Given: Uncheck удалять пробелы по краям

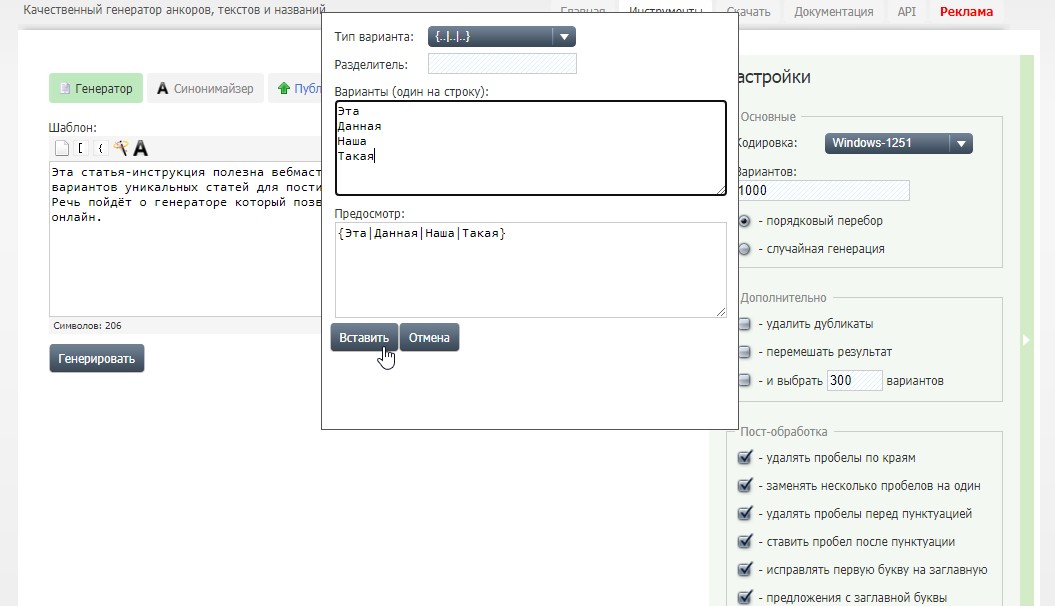Looking at the screenshot, I should pos(744,458).
